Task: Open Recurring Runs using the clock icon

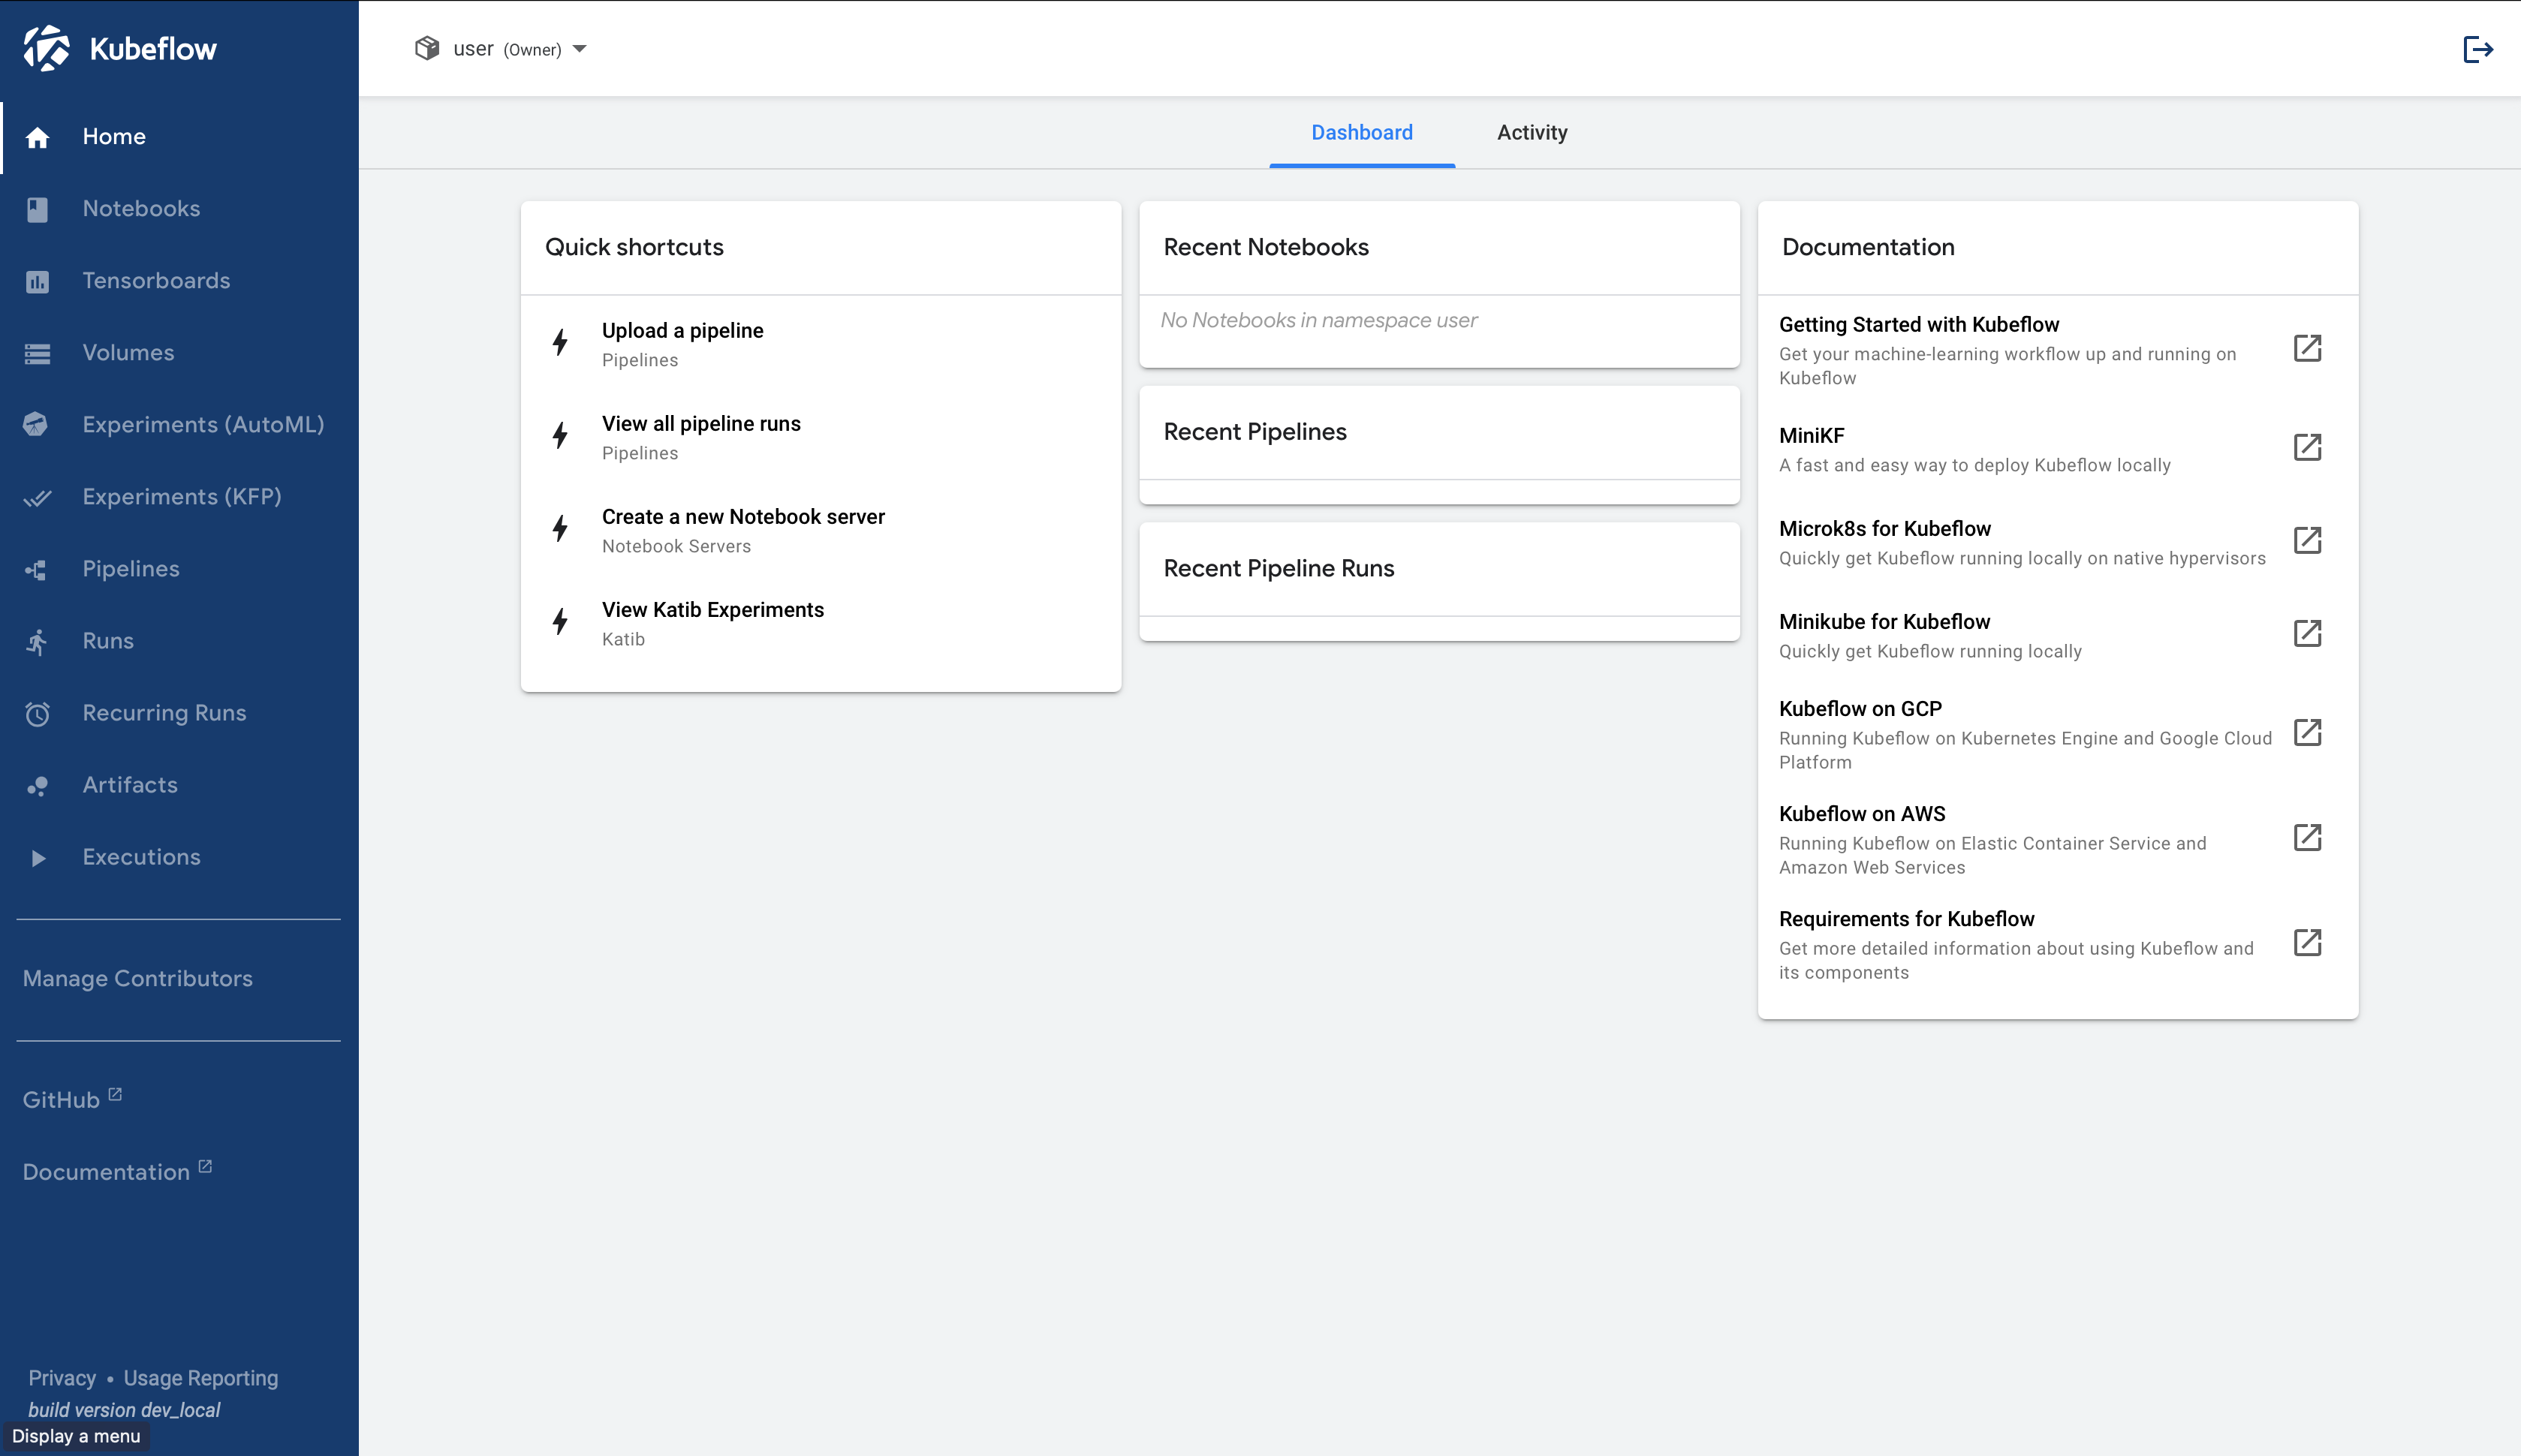Action: pos(37,713)
